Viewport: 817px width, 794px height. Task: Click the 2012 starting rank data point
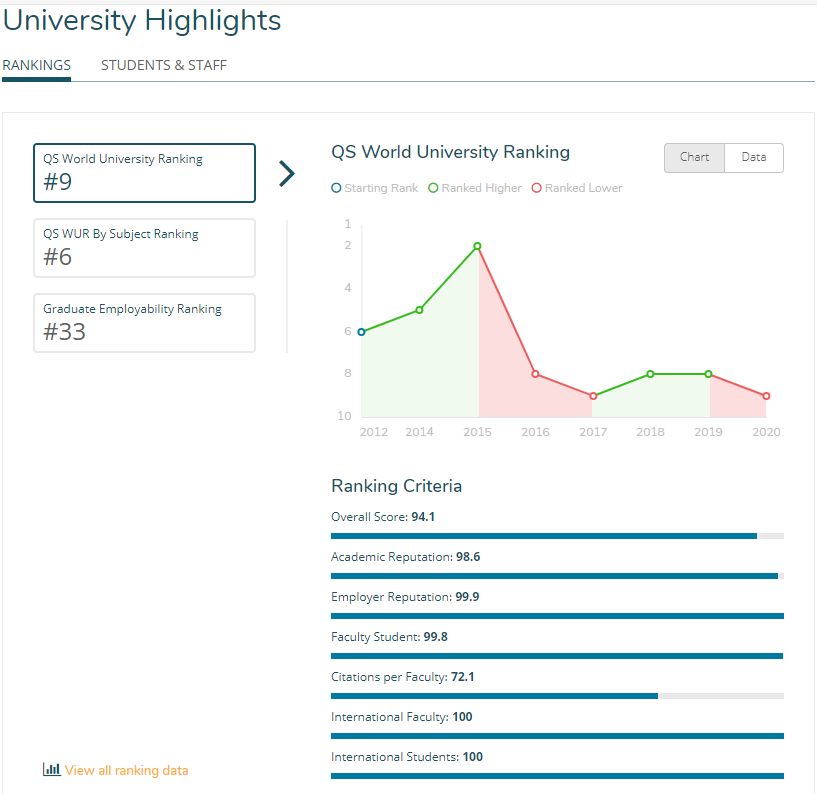[x=361, y=332]
